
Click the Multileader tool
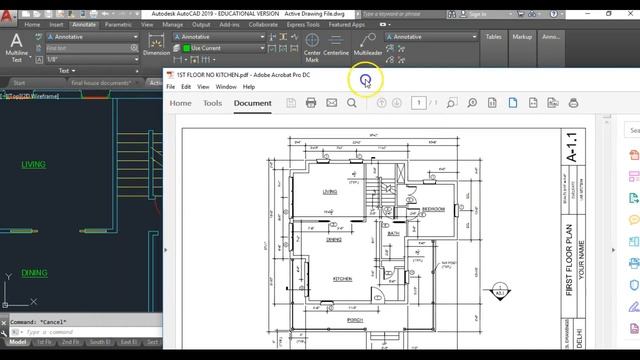pos(368,45)
